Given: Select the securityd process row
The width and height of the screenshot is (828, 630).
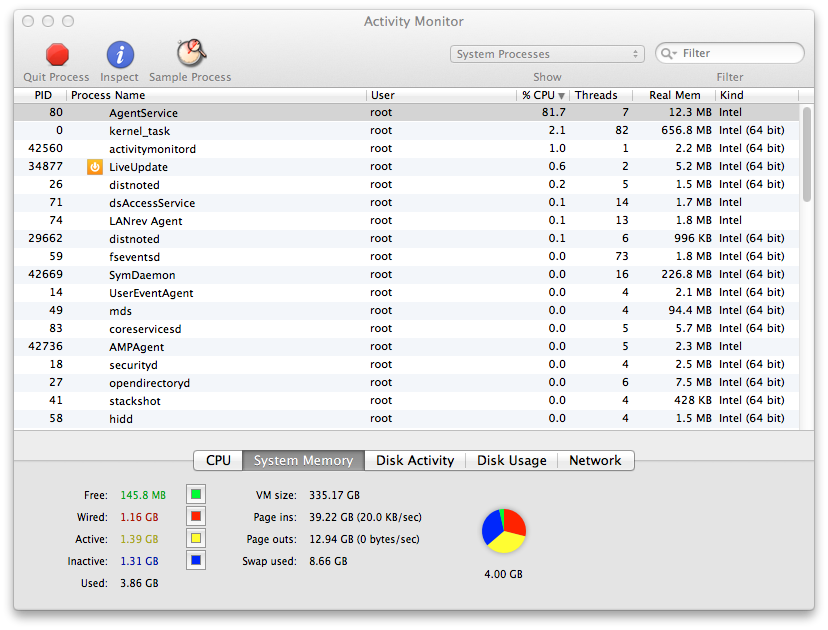Looking at the screenshot, I should (x=407, y=364).
